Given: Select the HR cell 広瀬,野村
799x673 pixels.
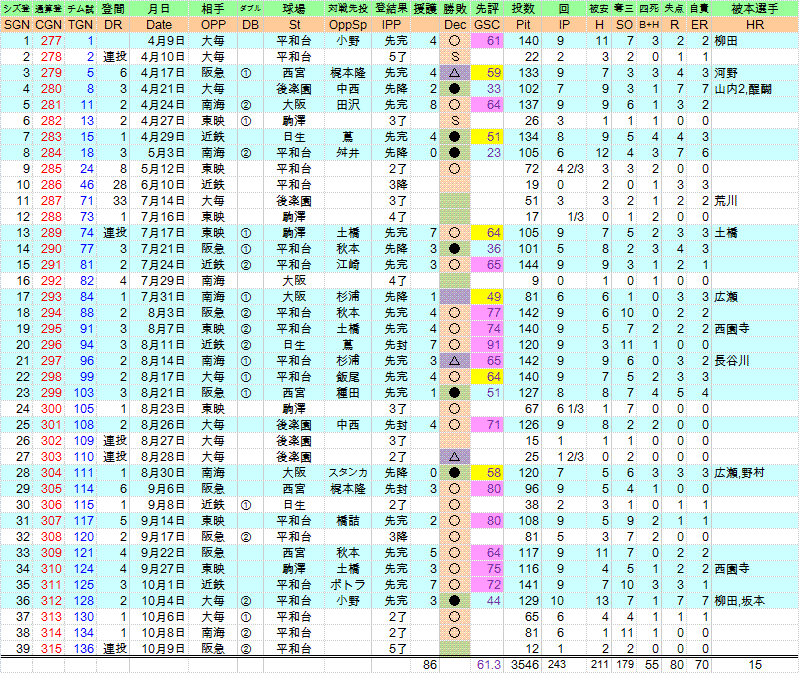Looking at the screenshot, I should (x=739, y=473).
